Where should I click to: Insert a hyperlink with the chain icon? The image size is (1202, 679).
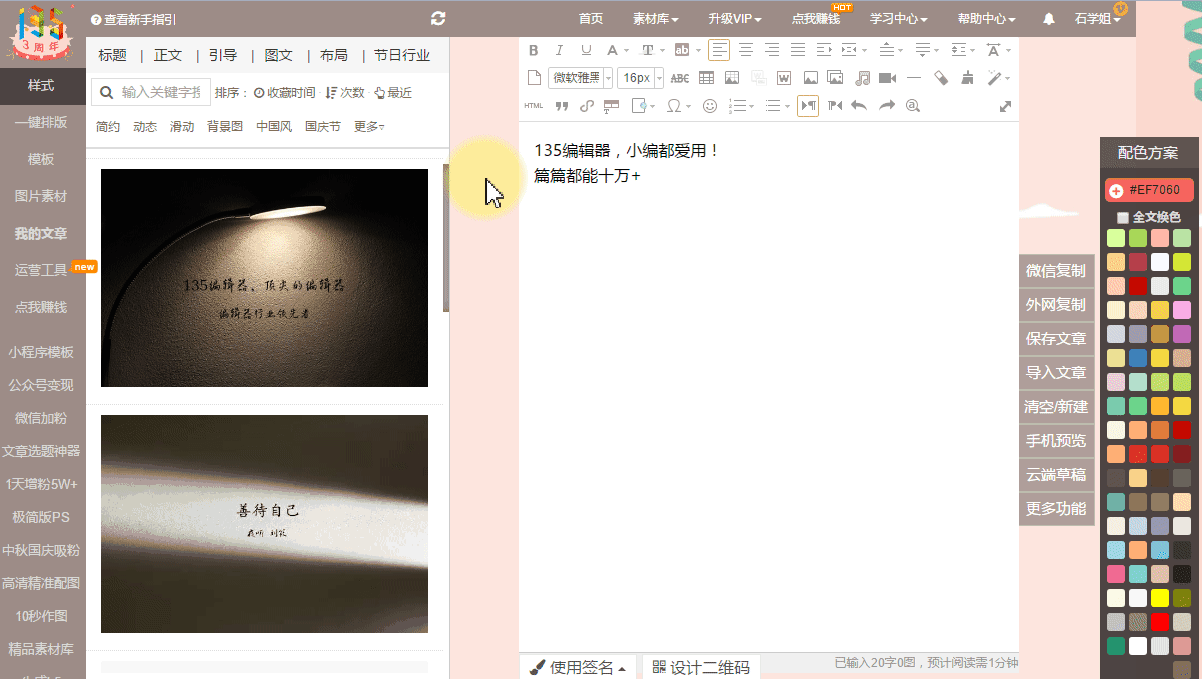pyautogui.click(x=587, y=106)
